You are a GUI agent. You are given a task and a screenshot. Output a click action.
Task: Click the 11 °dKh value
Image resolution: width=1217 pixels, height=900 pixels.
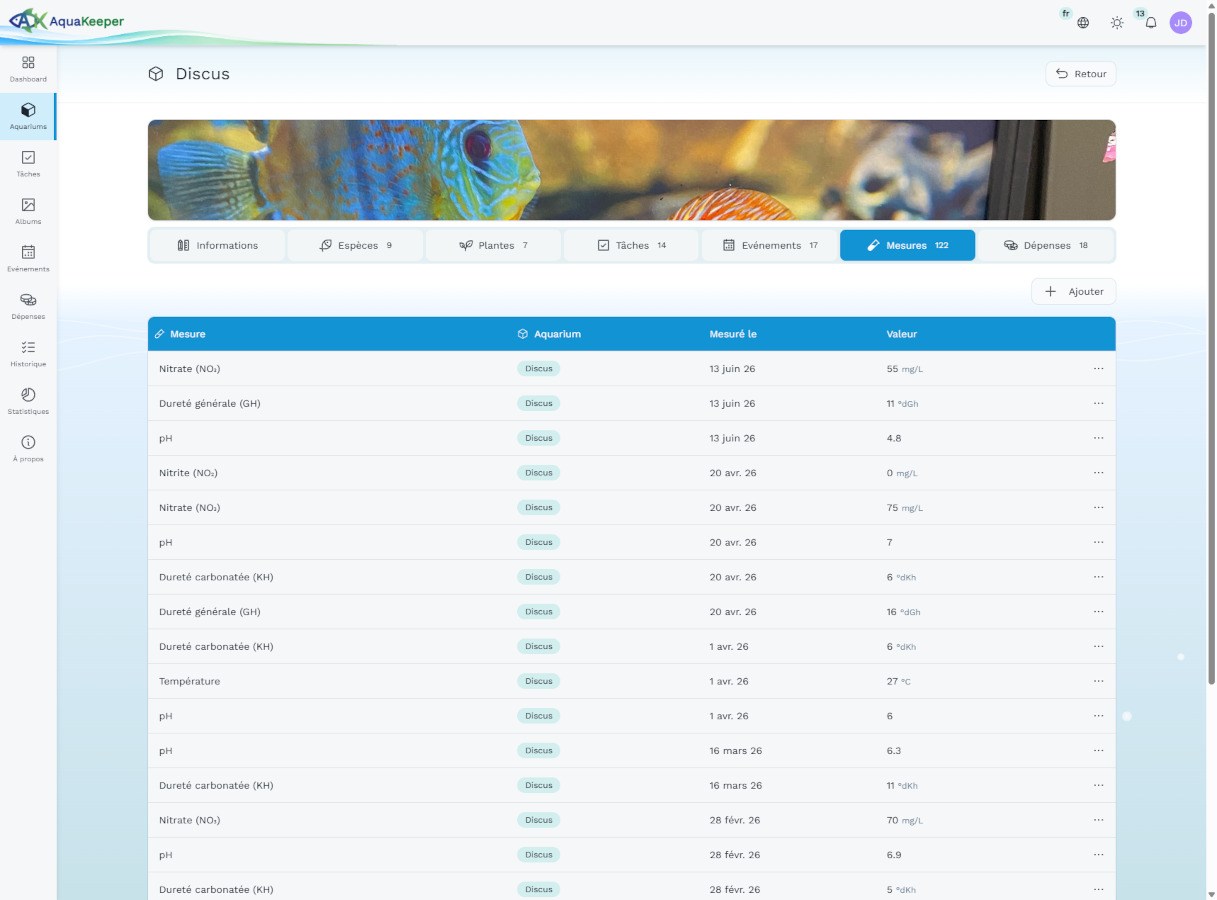[x=902, y=785]
